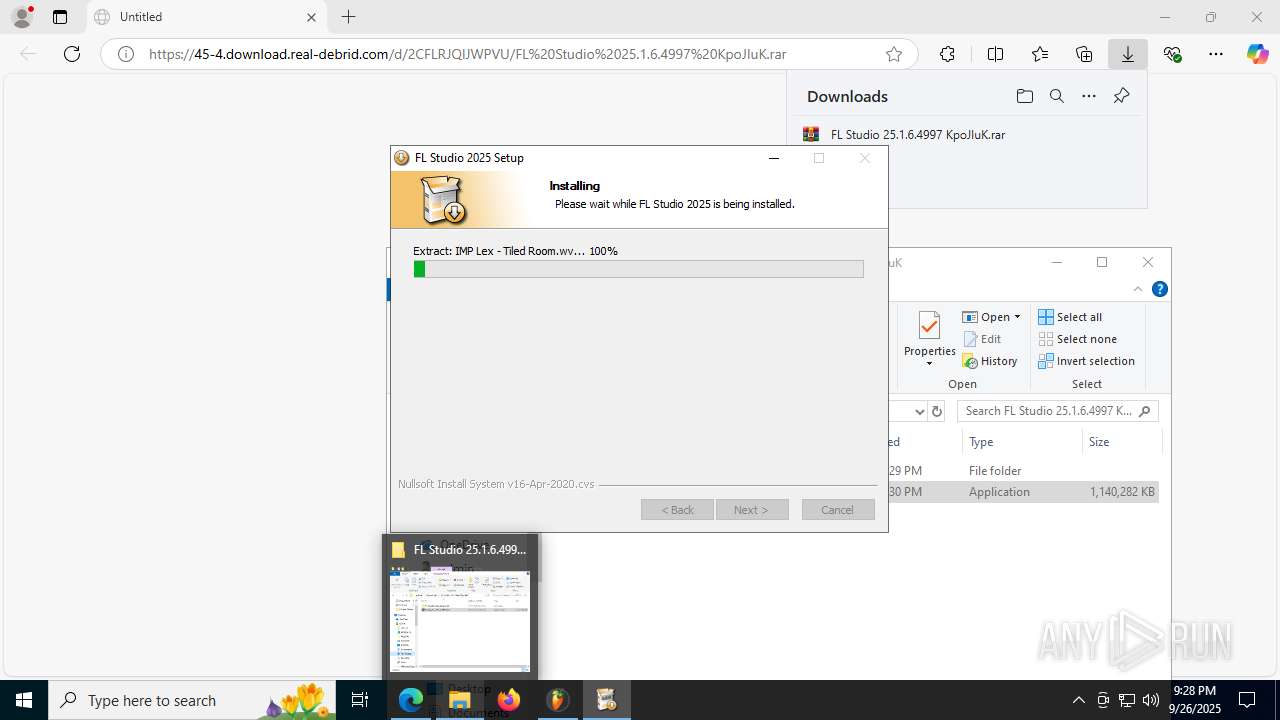Click the installer progress bar
1280x720 pixels.
click(x=638, y=269)
